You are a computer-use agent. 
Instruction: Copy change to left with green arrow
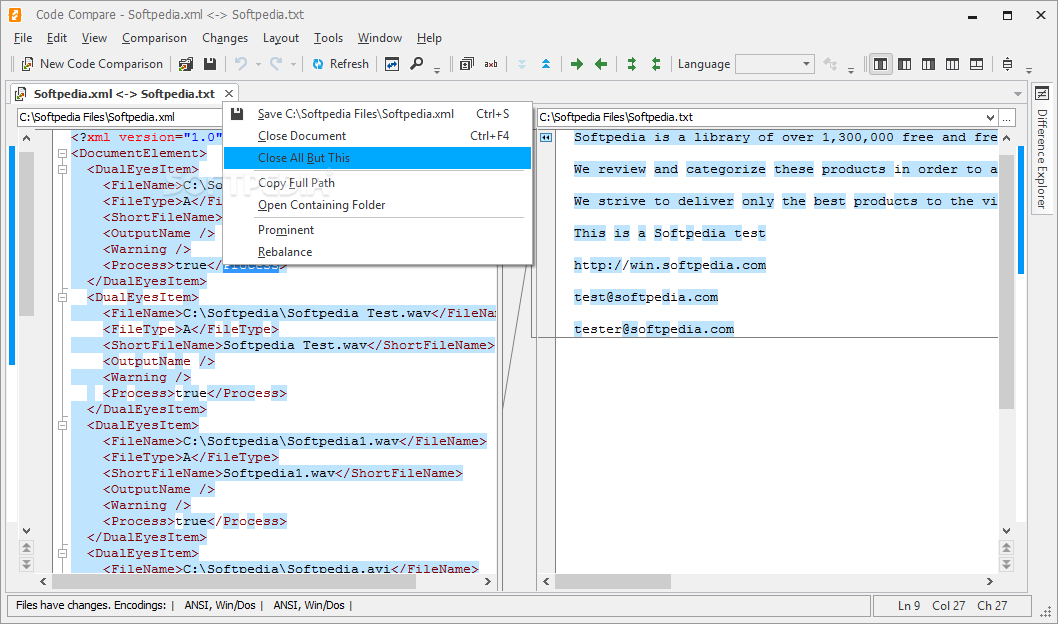pos(601,64)
